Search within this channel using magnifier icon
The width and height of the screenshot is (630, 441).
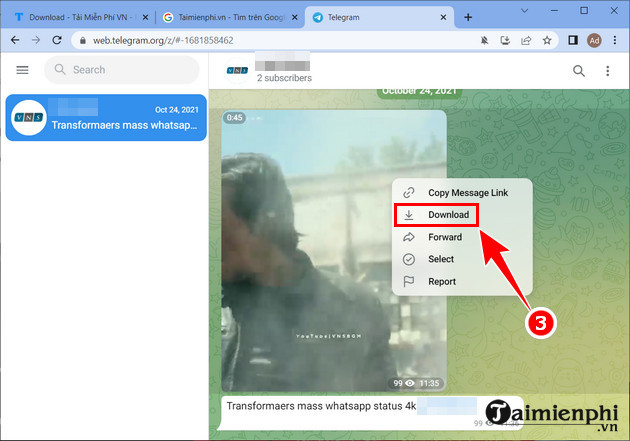[x=579, y=71]
